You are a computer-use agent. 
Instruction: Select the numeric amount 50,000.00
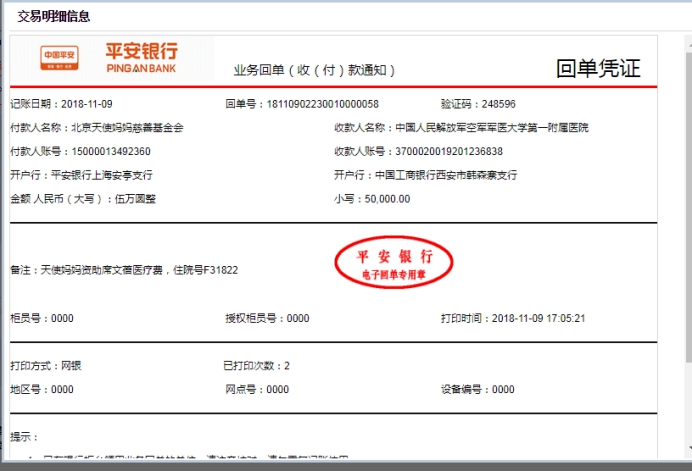[x=387, y=199]
